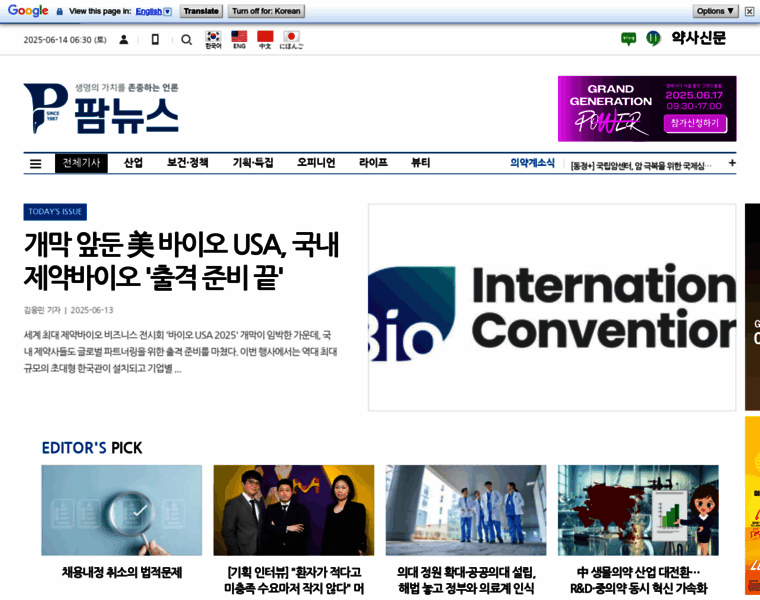This screenshot has width=760, height=600.
Task: Open the English language dropdown
Action: (153, 11)
